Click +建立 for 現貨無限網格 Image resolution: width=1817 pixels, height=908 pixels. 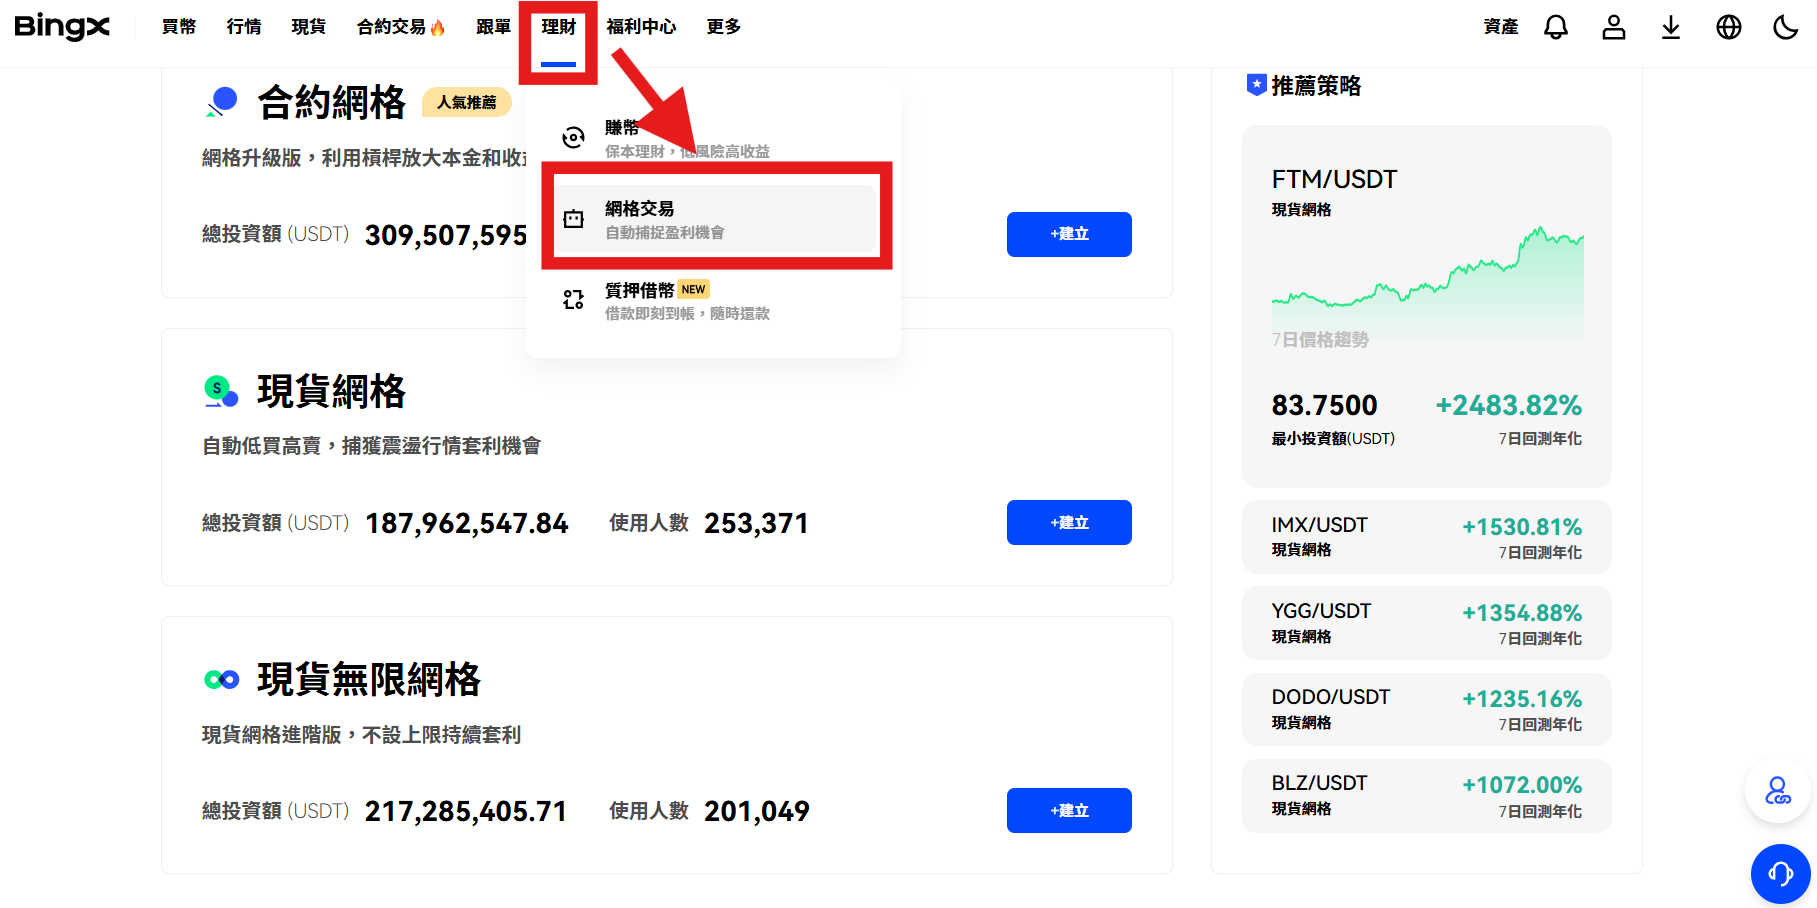[x=1068, y=810]
